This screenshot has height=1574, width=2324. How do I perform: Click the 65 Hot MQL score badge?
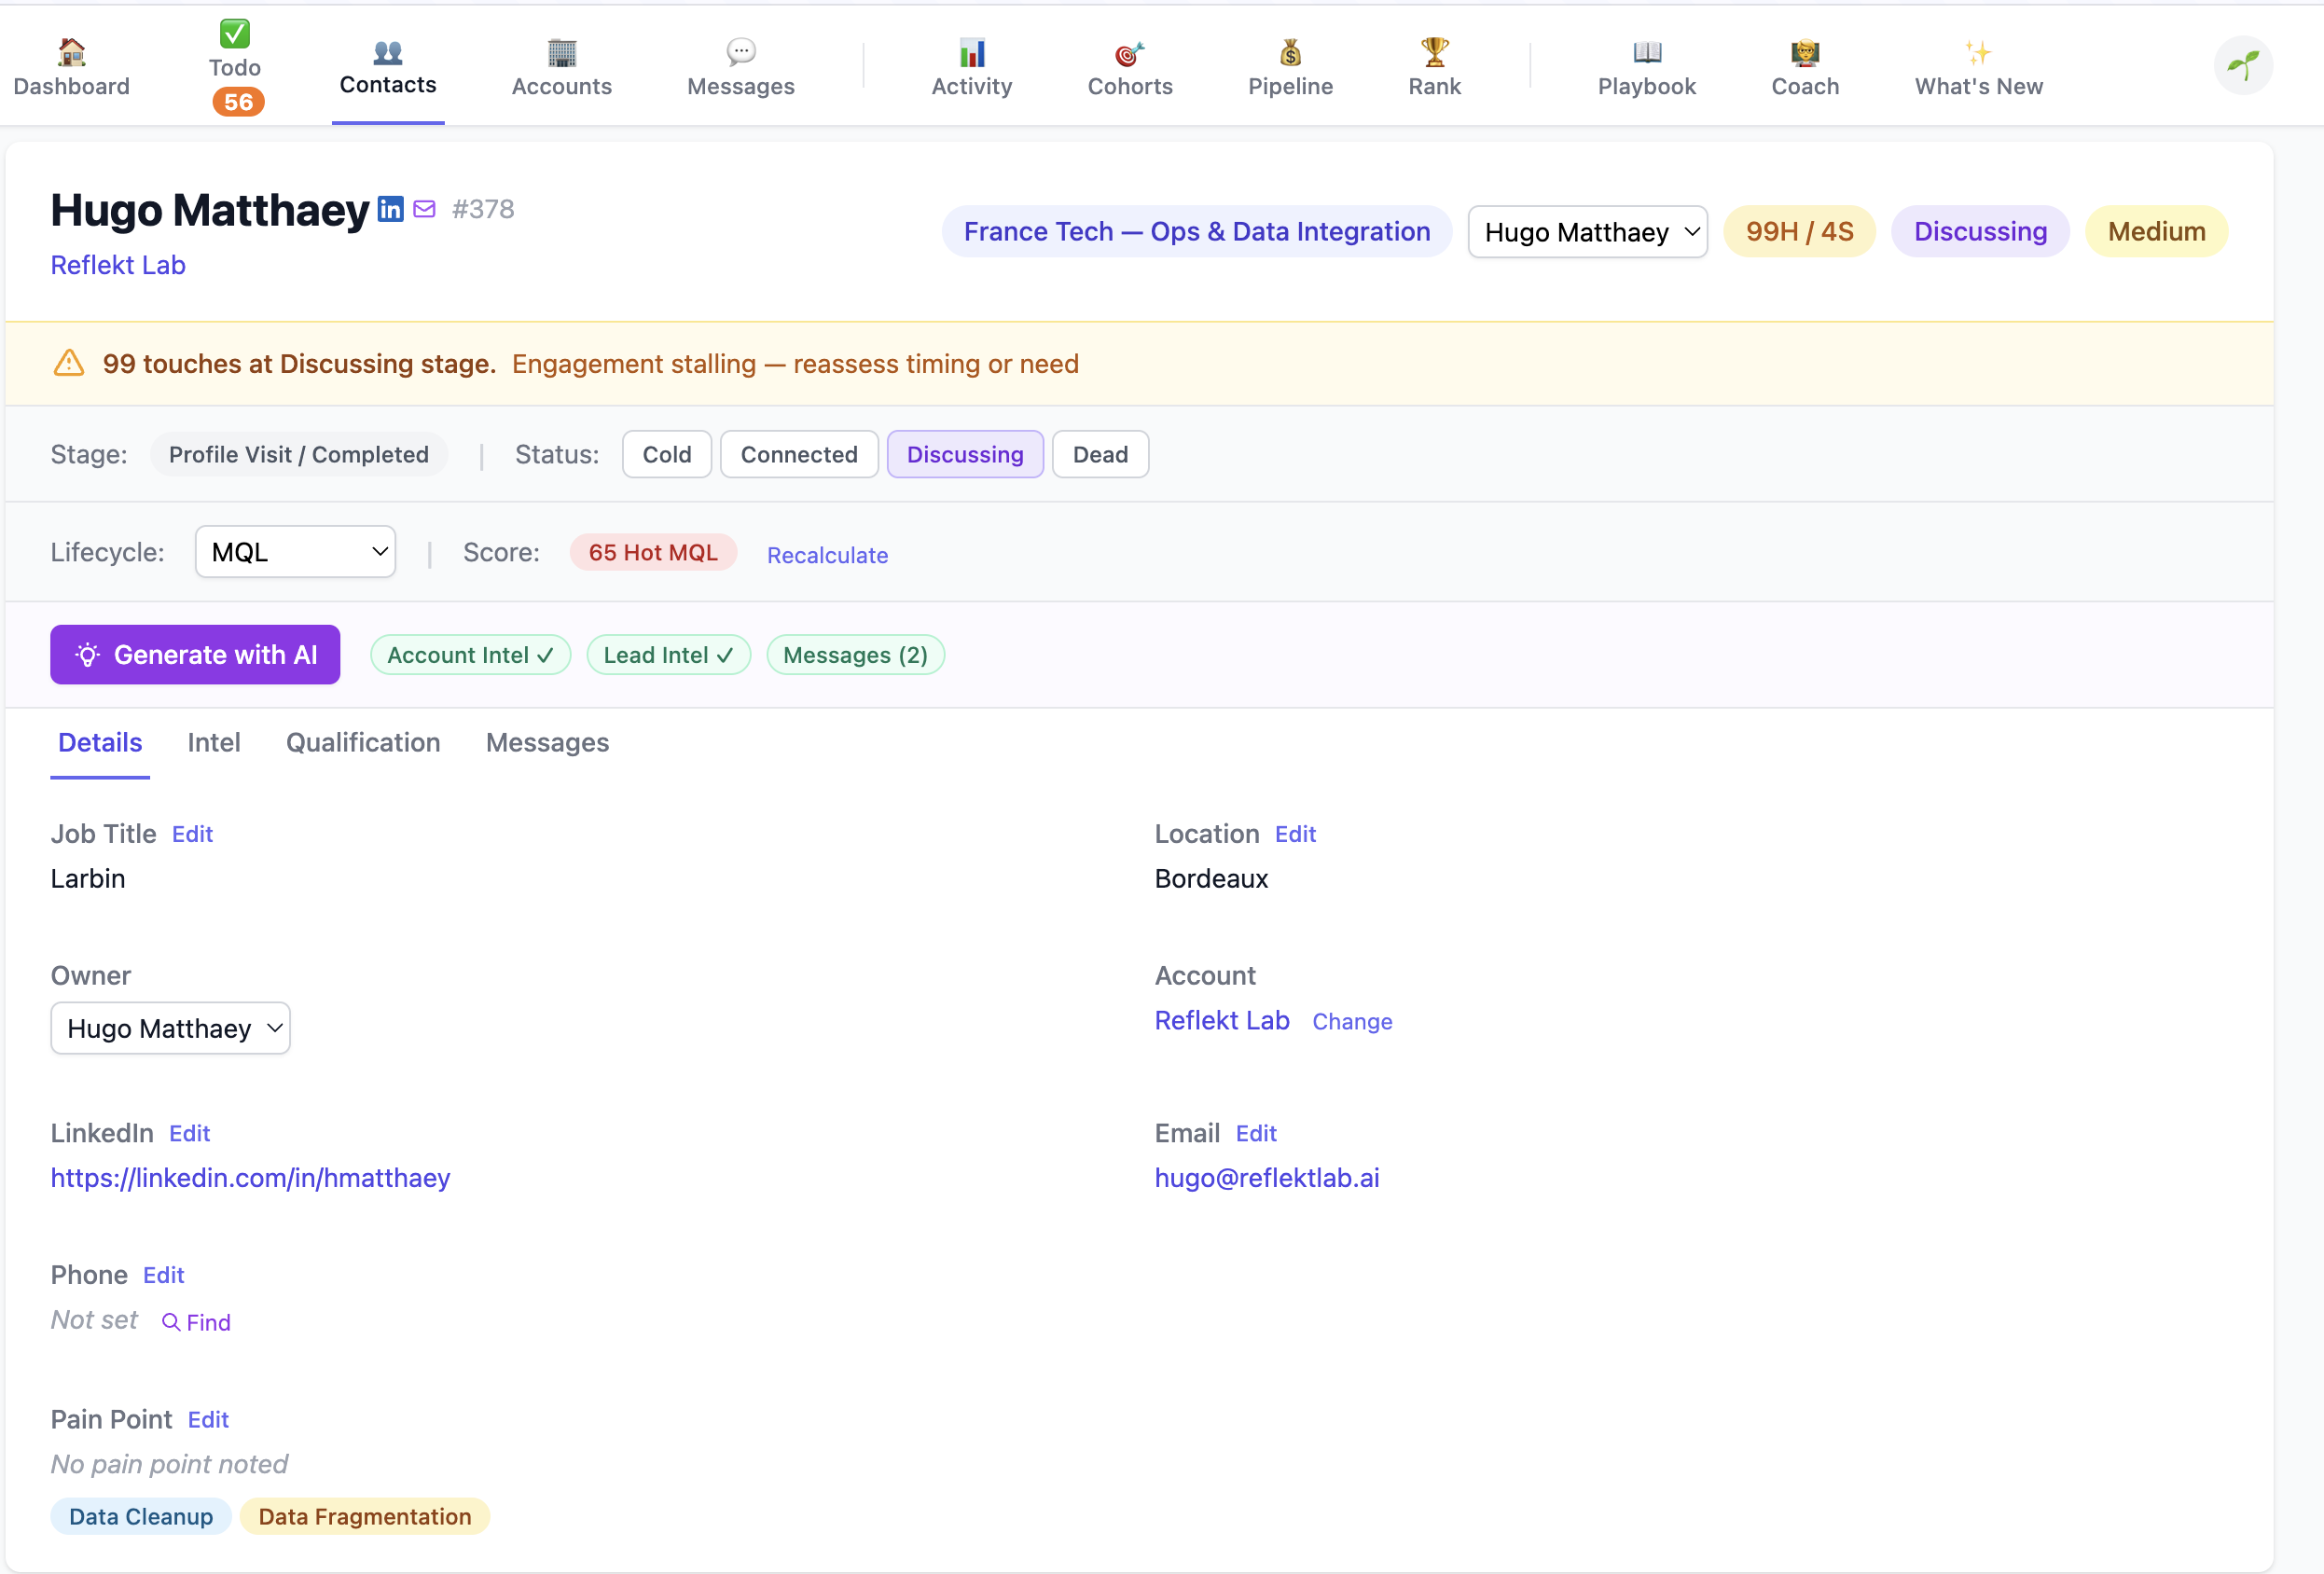652,551
